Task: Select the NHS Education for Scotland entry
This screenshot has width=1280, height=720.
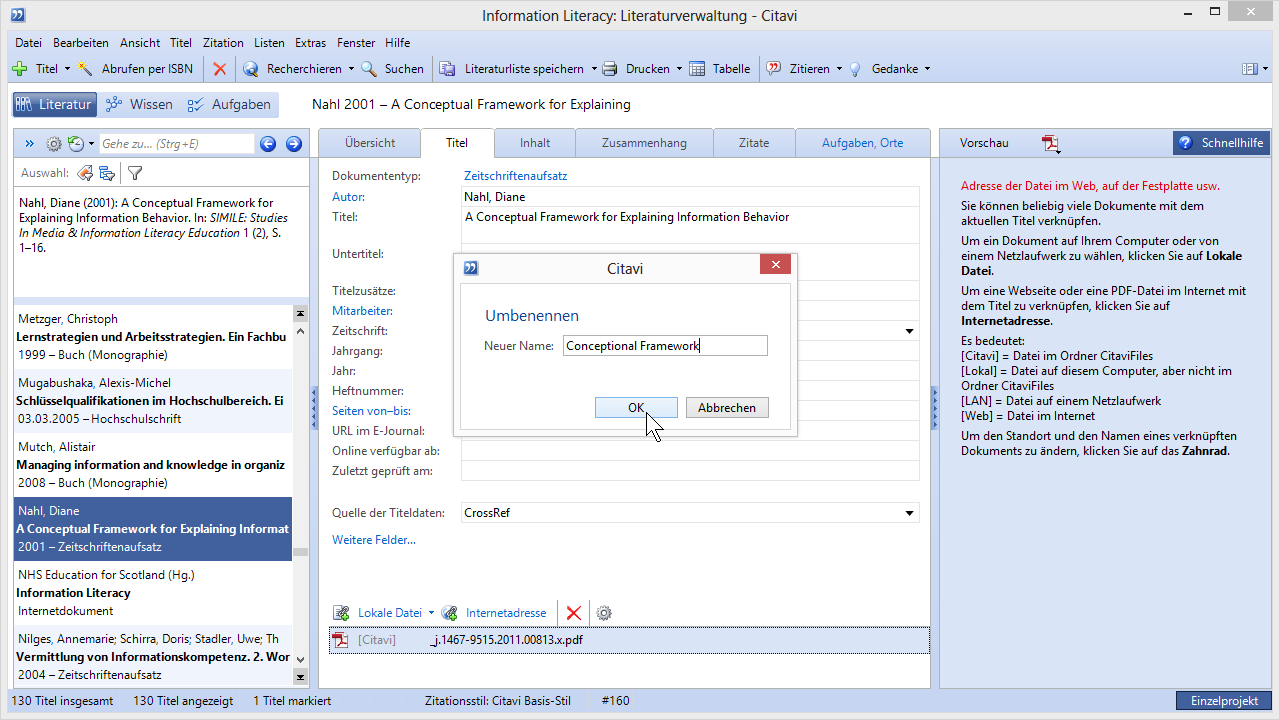Action: point(153,593)
